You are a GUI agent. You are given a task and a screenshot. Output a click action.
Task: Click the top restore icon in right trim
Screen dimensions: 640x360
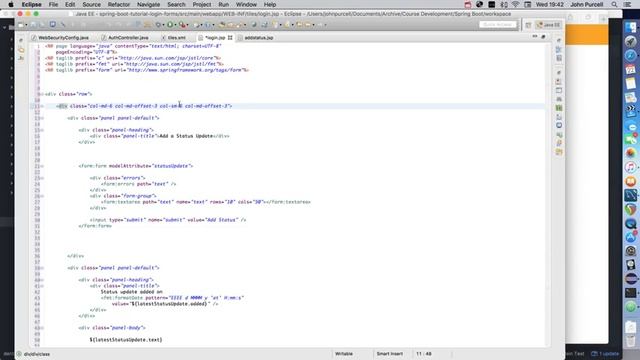point(559,40)
